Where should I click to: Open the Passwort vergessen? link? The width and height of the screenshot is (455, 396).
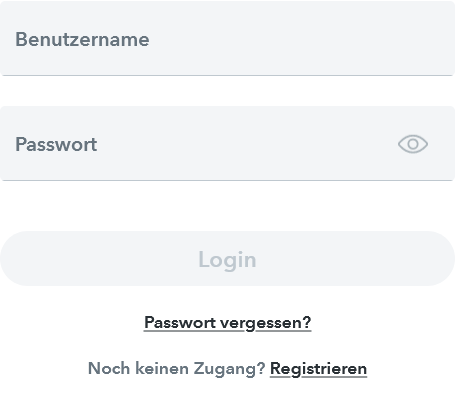pos(228,323)
